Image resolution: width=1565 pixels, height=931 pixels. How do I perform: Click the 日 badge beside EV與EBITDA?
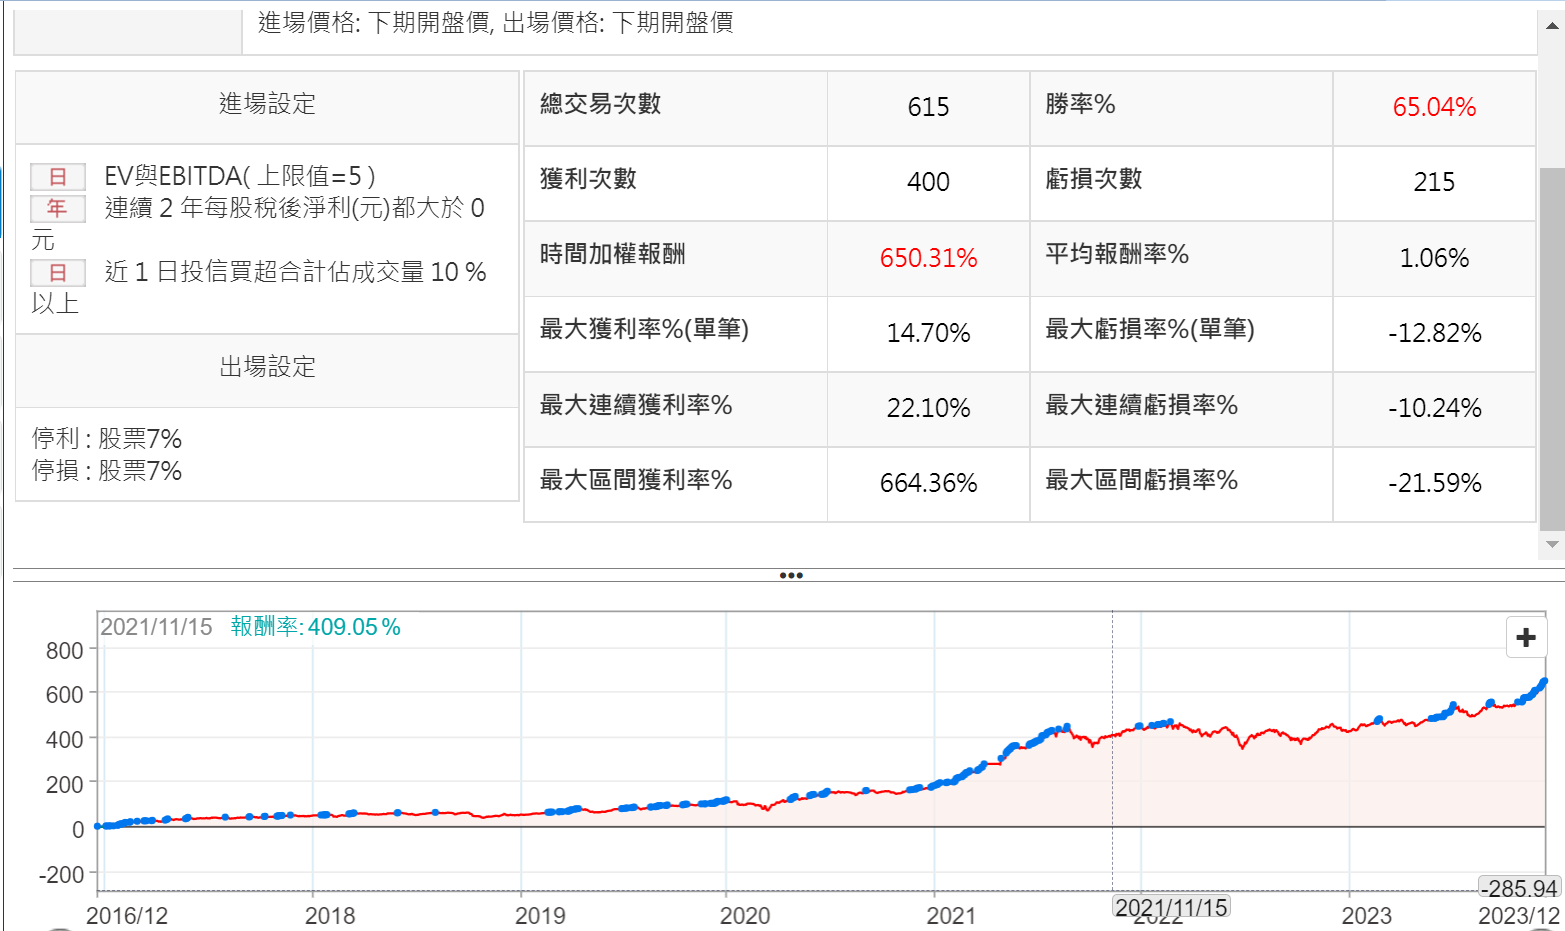coord(58,177)
